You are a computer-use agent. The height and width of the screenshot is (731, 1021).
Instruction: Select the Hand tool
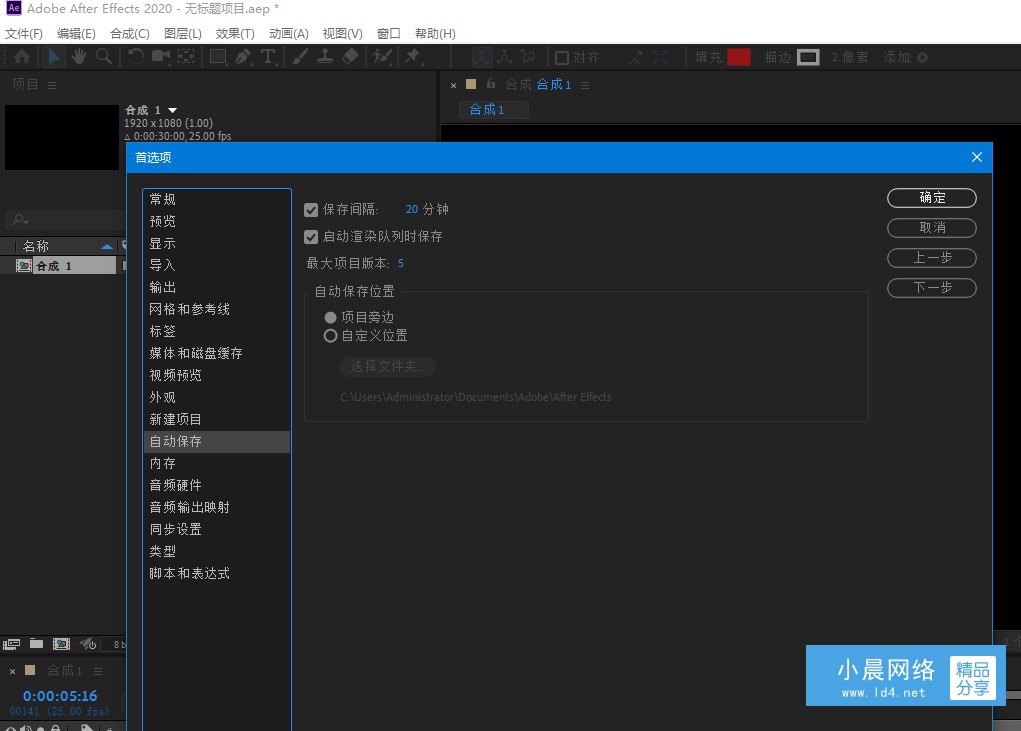pyautogui.click(x=79, y=57)
